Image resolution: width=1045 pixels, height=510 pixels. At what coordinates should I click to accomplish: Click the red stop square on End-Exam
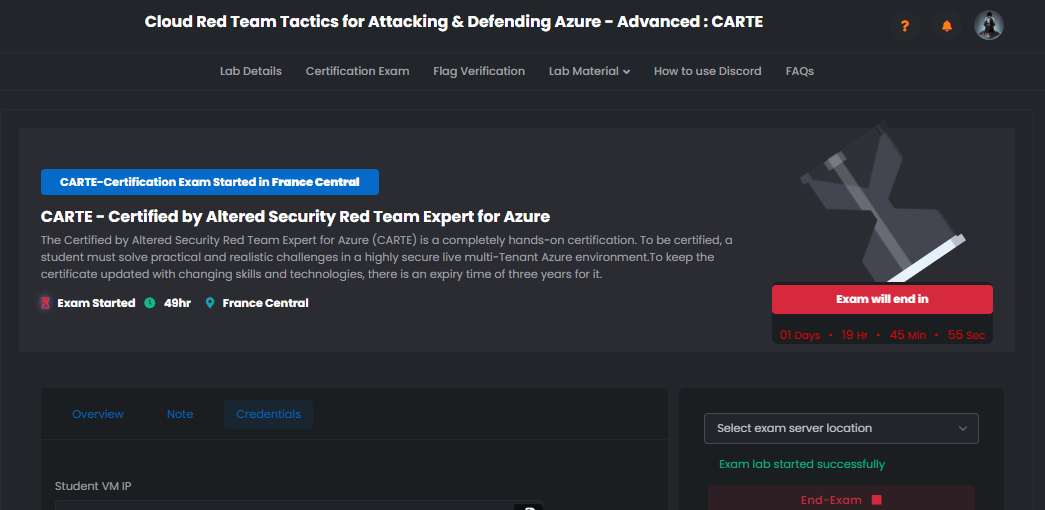tap(876, 500)
